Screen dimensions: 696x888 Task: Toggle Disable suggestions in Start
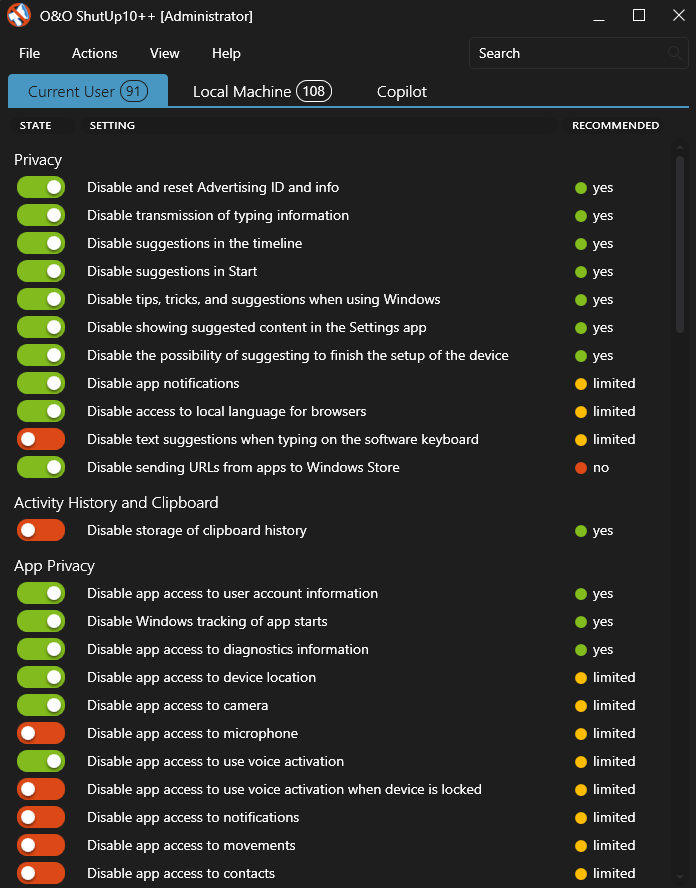(x=41, y=271)
